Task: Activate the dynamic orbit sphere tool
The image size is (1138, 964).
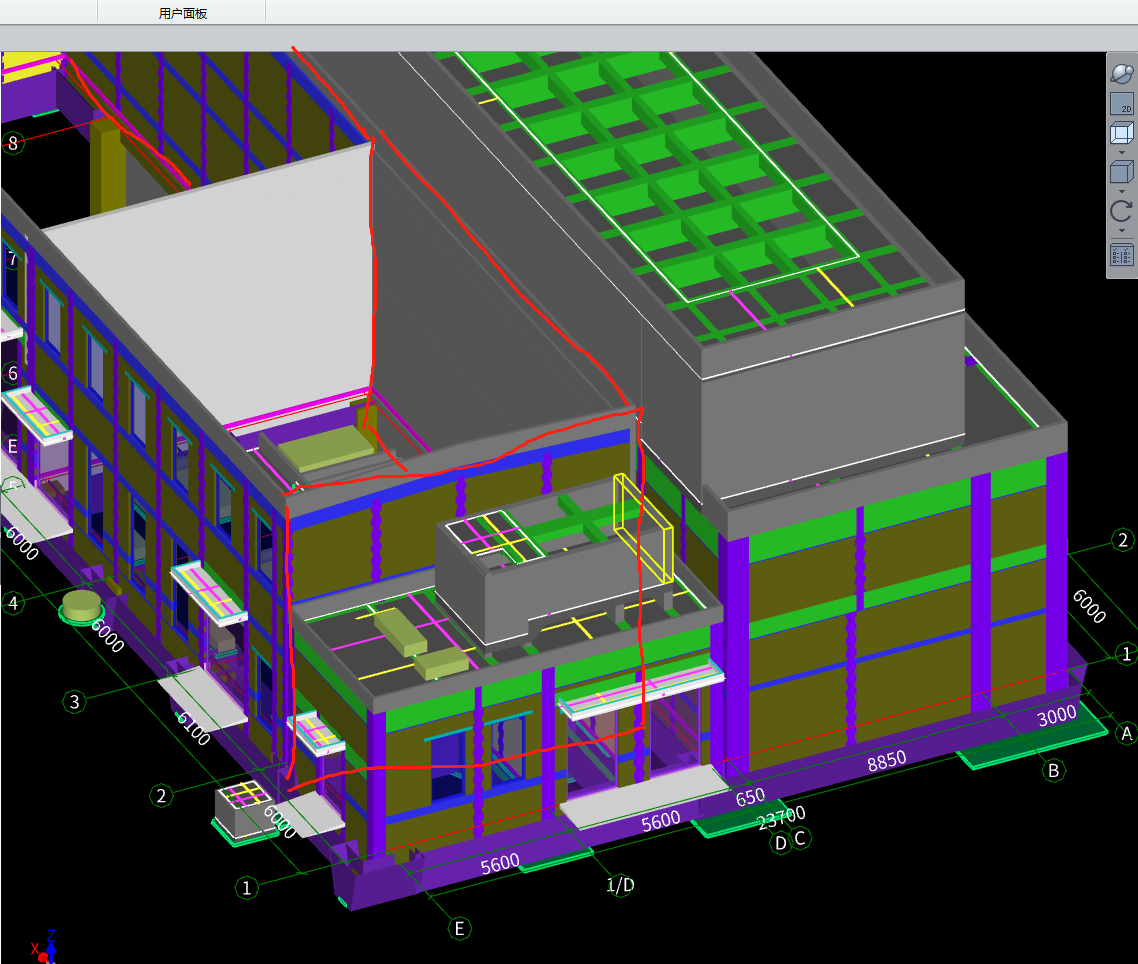Action: (1122, 73)
